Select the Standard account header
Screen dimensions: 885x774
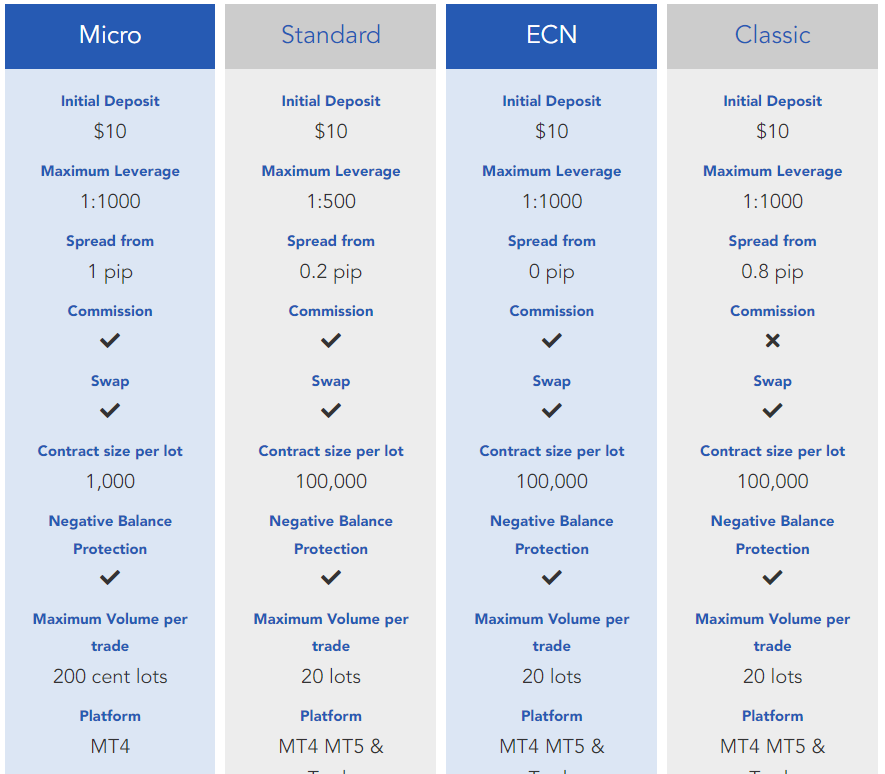(331, 35)
